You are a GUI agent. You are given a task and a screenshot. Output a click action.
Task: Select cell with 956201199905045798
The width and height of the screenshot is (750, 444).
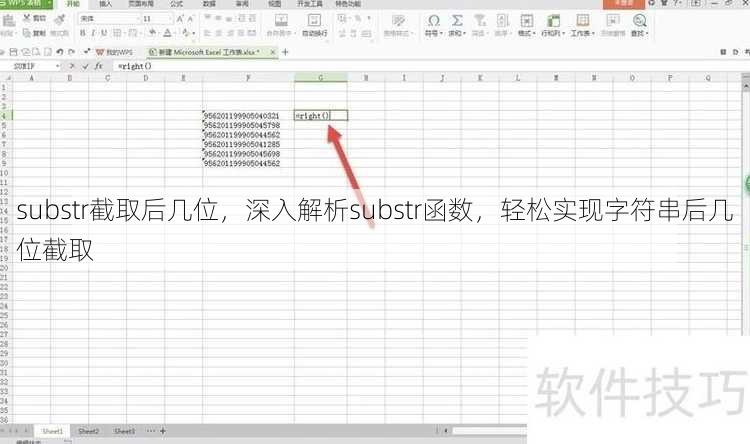click(248, 125)
